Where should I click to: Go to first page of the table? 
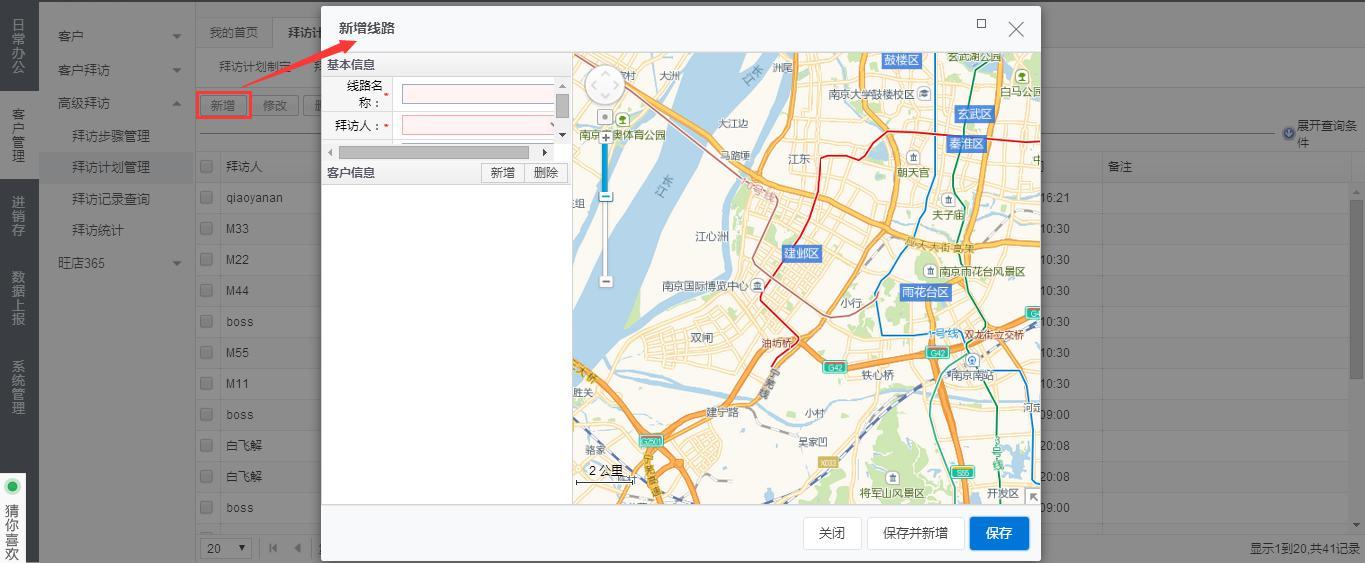point(273,548)
